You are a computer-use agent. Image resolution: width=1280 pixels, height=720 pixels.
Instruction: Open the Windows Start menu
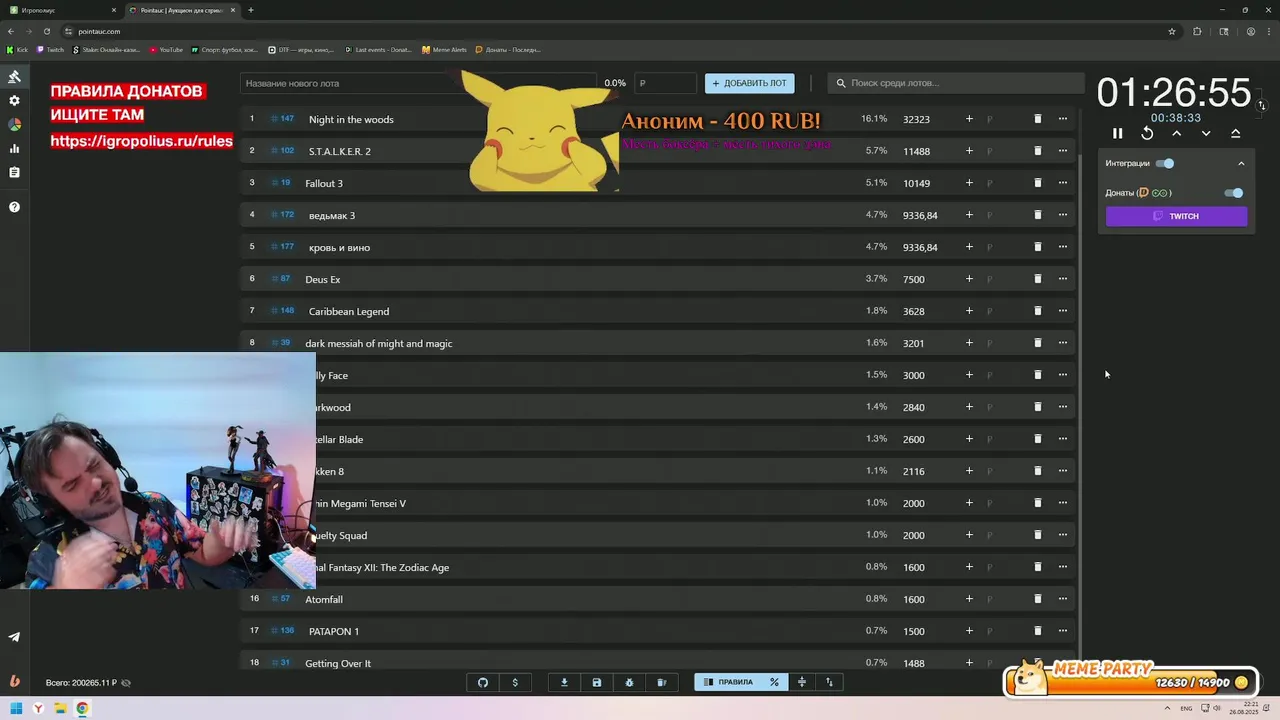[x=15, y=709]
